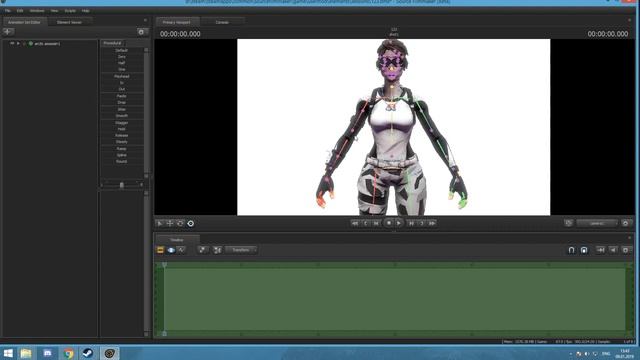Apply the Smooth procedural preset
This screenshot has width=640, height=360.
[x=122, y=116]
